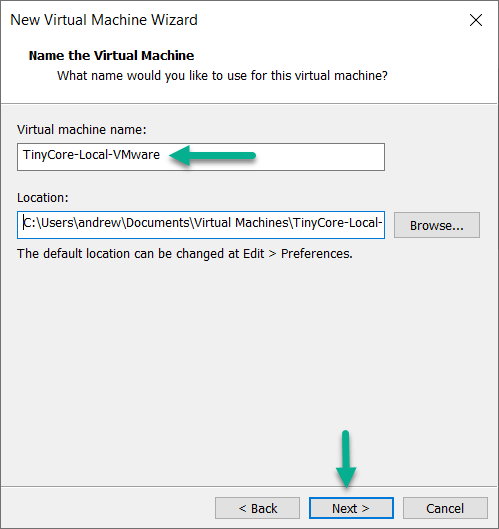Cancel the wizard

[x=445, y=508]
